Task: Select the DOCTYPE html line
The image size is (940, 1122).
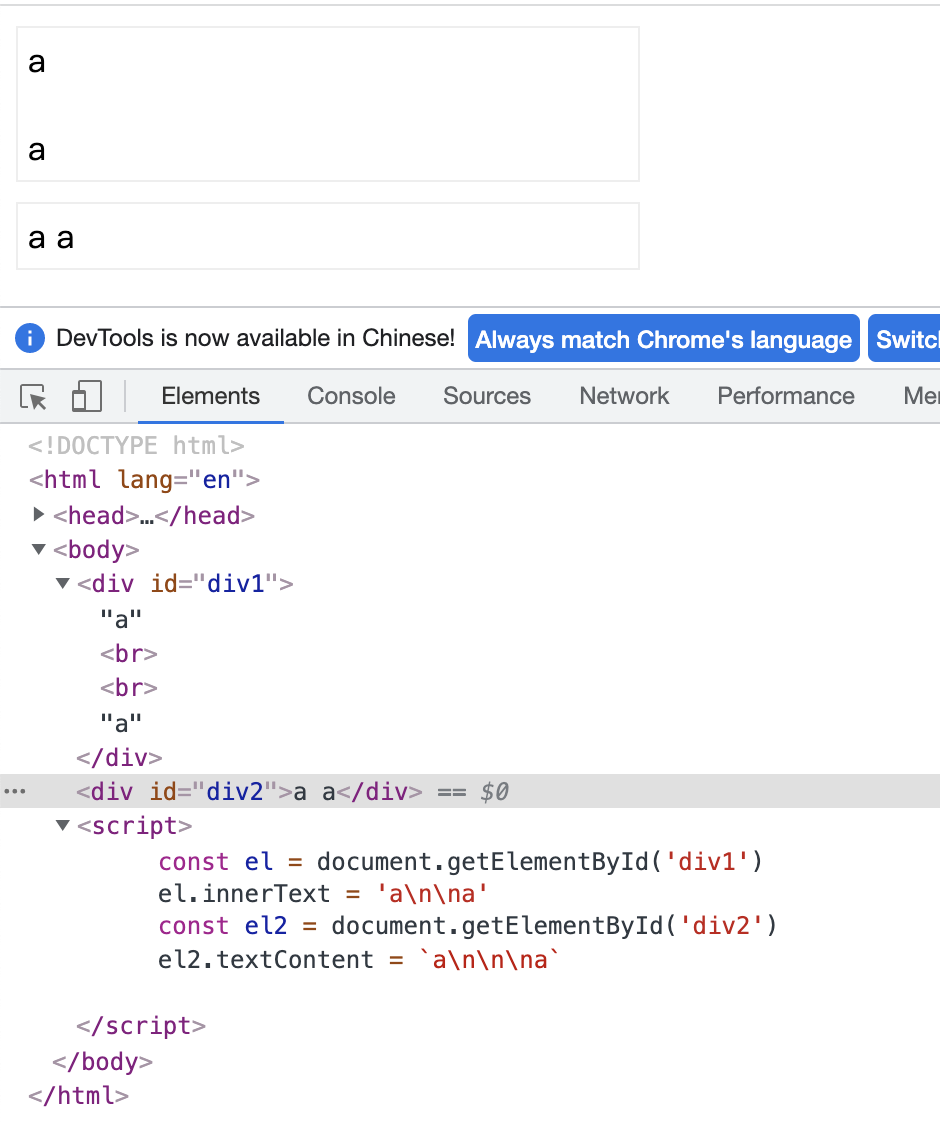Action: point(137,446)
